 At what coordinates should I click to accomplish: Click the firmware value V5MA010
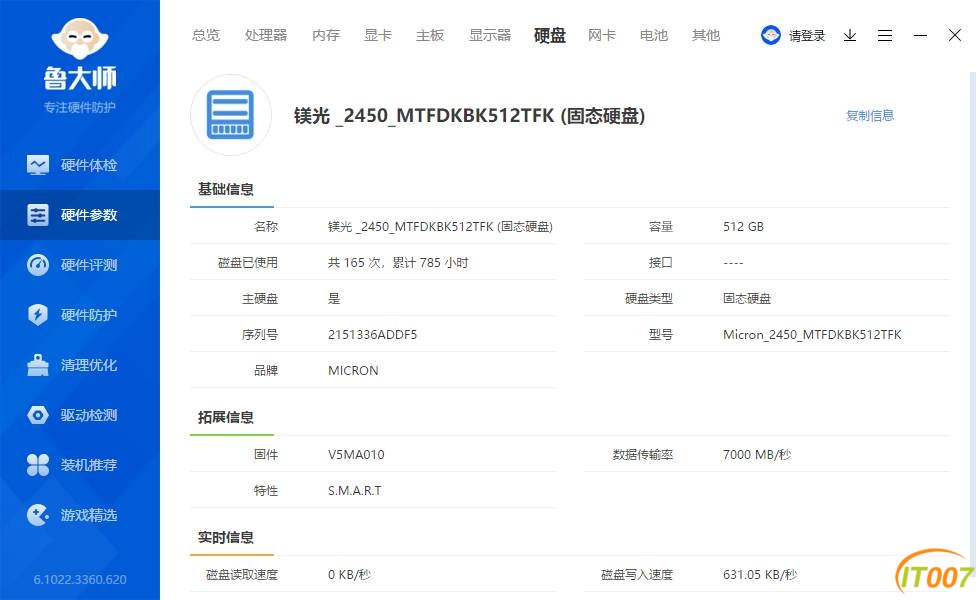tap(356, 454)
